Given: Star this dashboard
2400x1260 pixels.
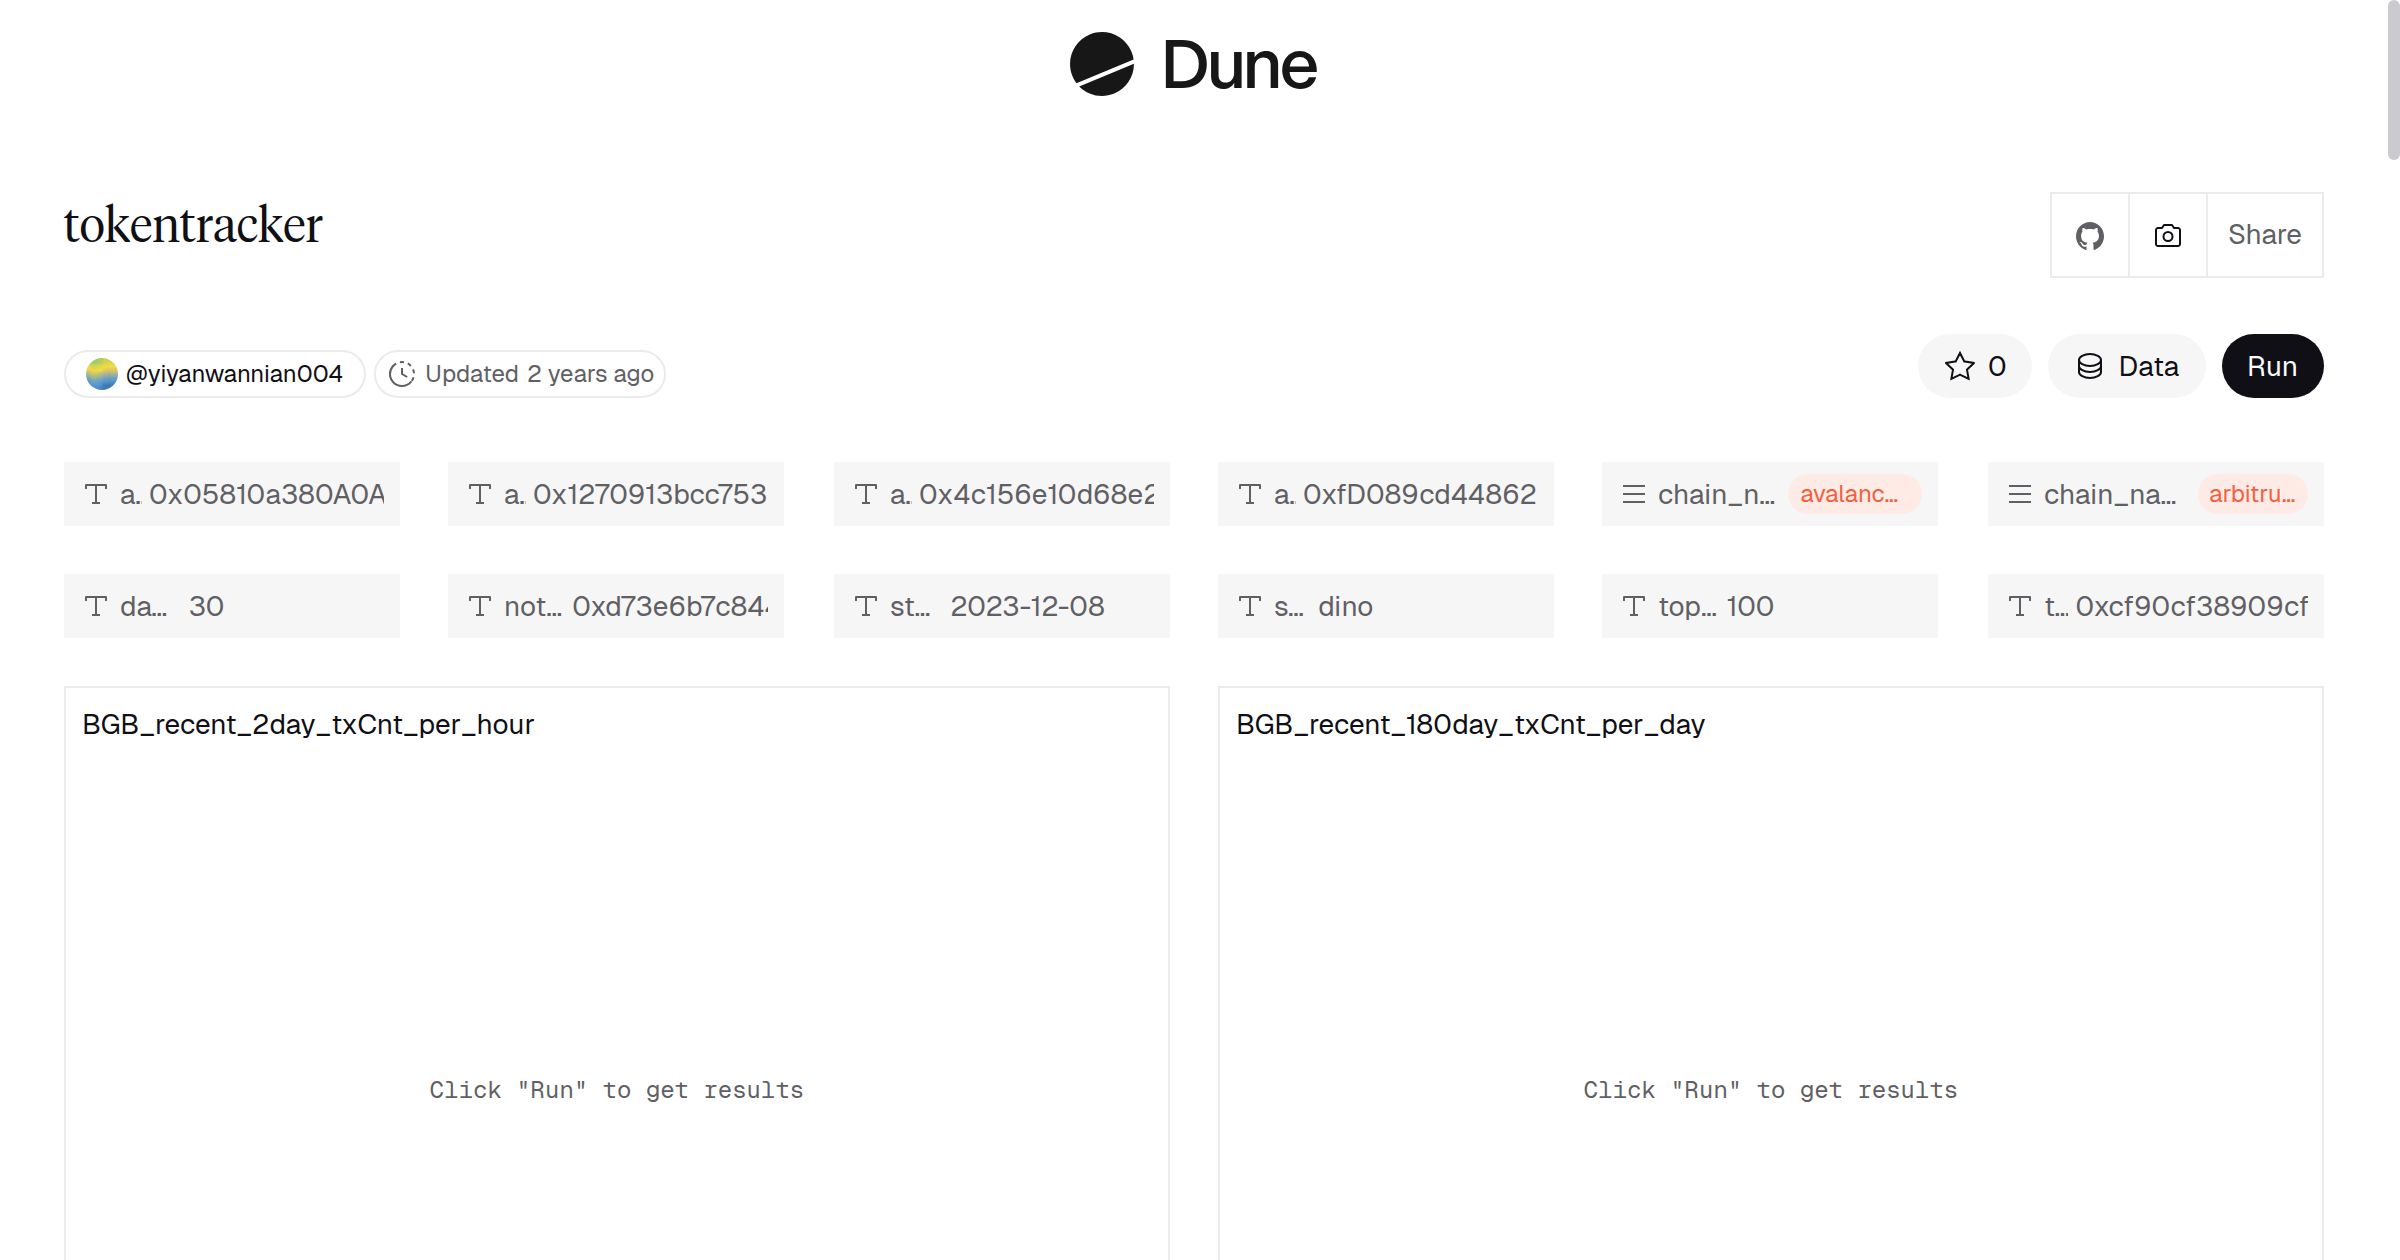Looking at the screenshot, I should [x=1974, y=367].
